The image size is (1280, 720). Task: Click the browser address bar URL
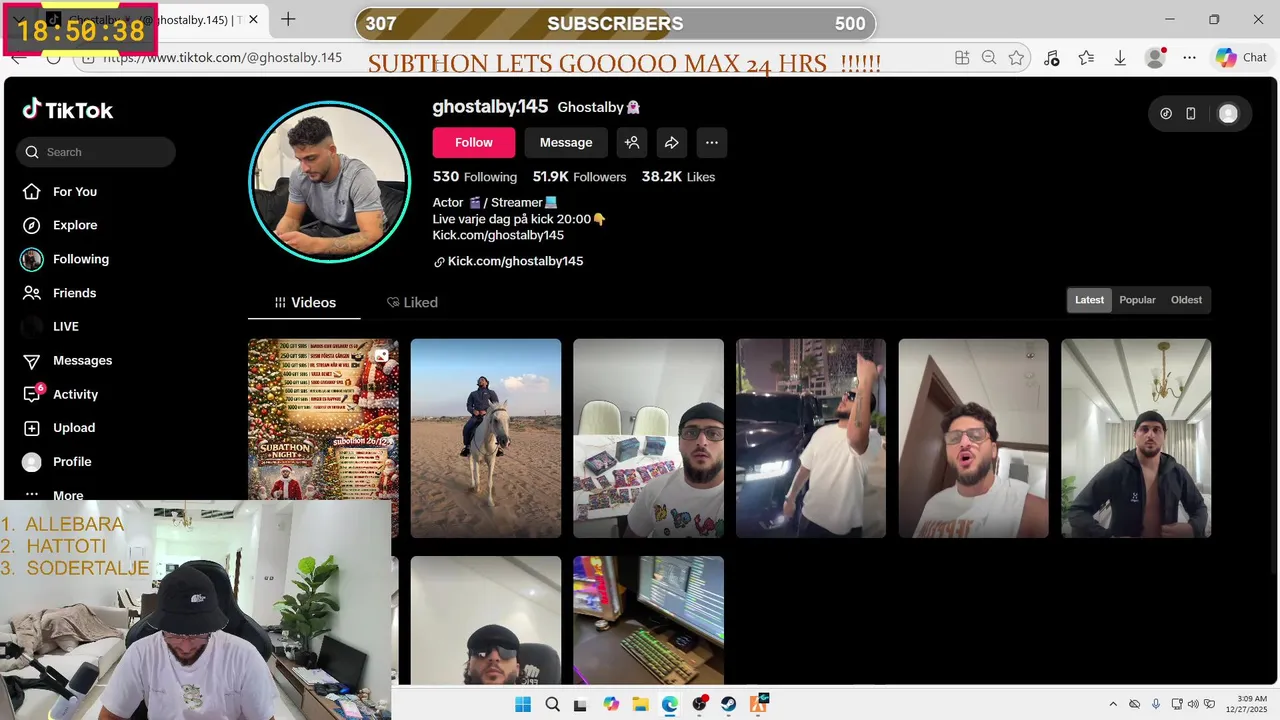click(223, 58)
